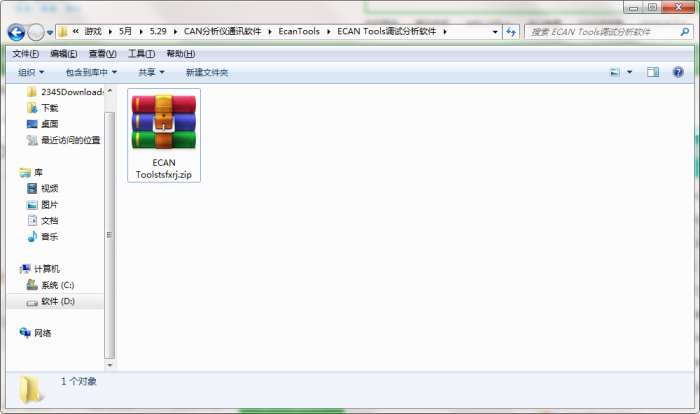Click the sidebar scroll down arrow
The image size is (700, 414).
click(109, 365)
